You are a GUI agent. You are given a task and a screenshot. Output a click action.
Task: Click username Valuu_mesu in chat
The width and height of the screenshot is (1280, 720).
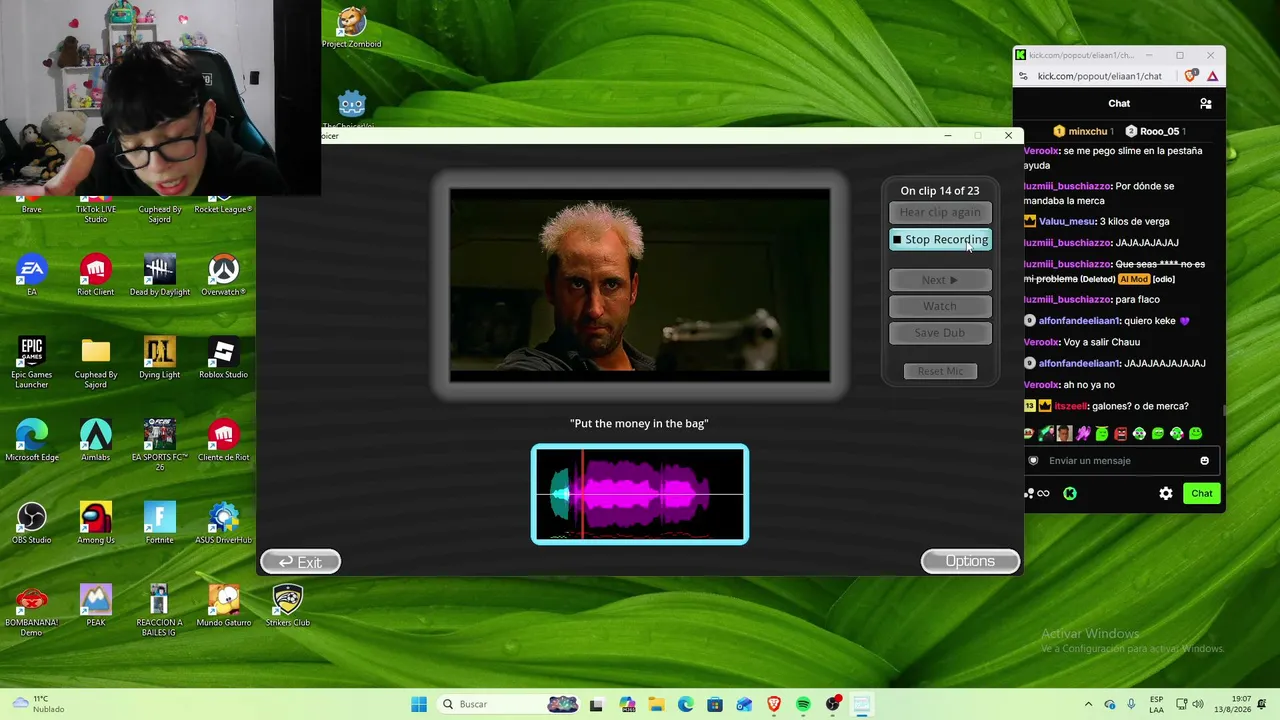[1067, 221]
